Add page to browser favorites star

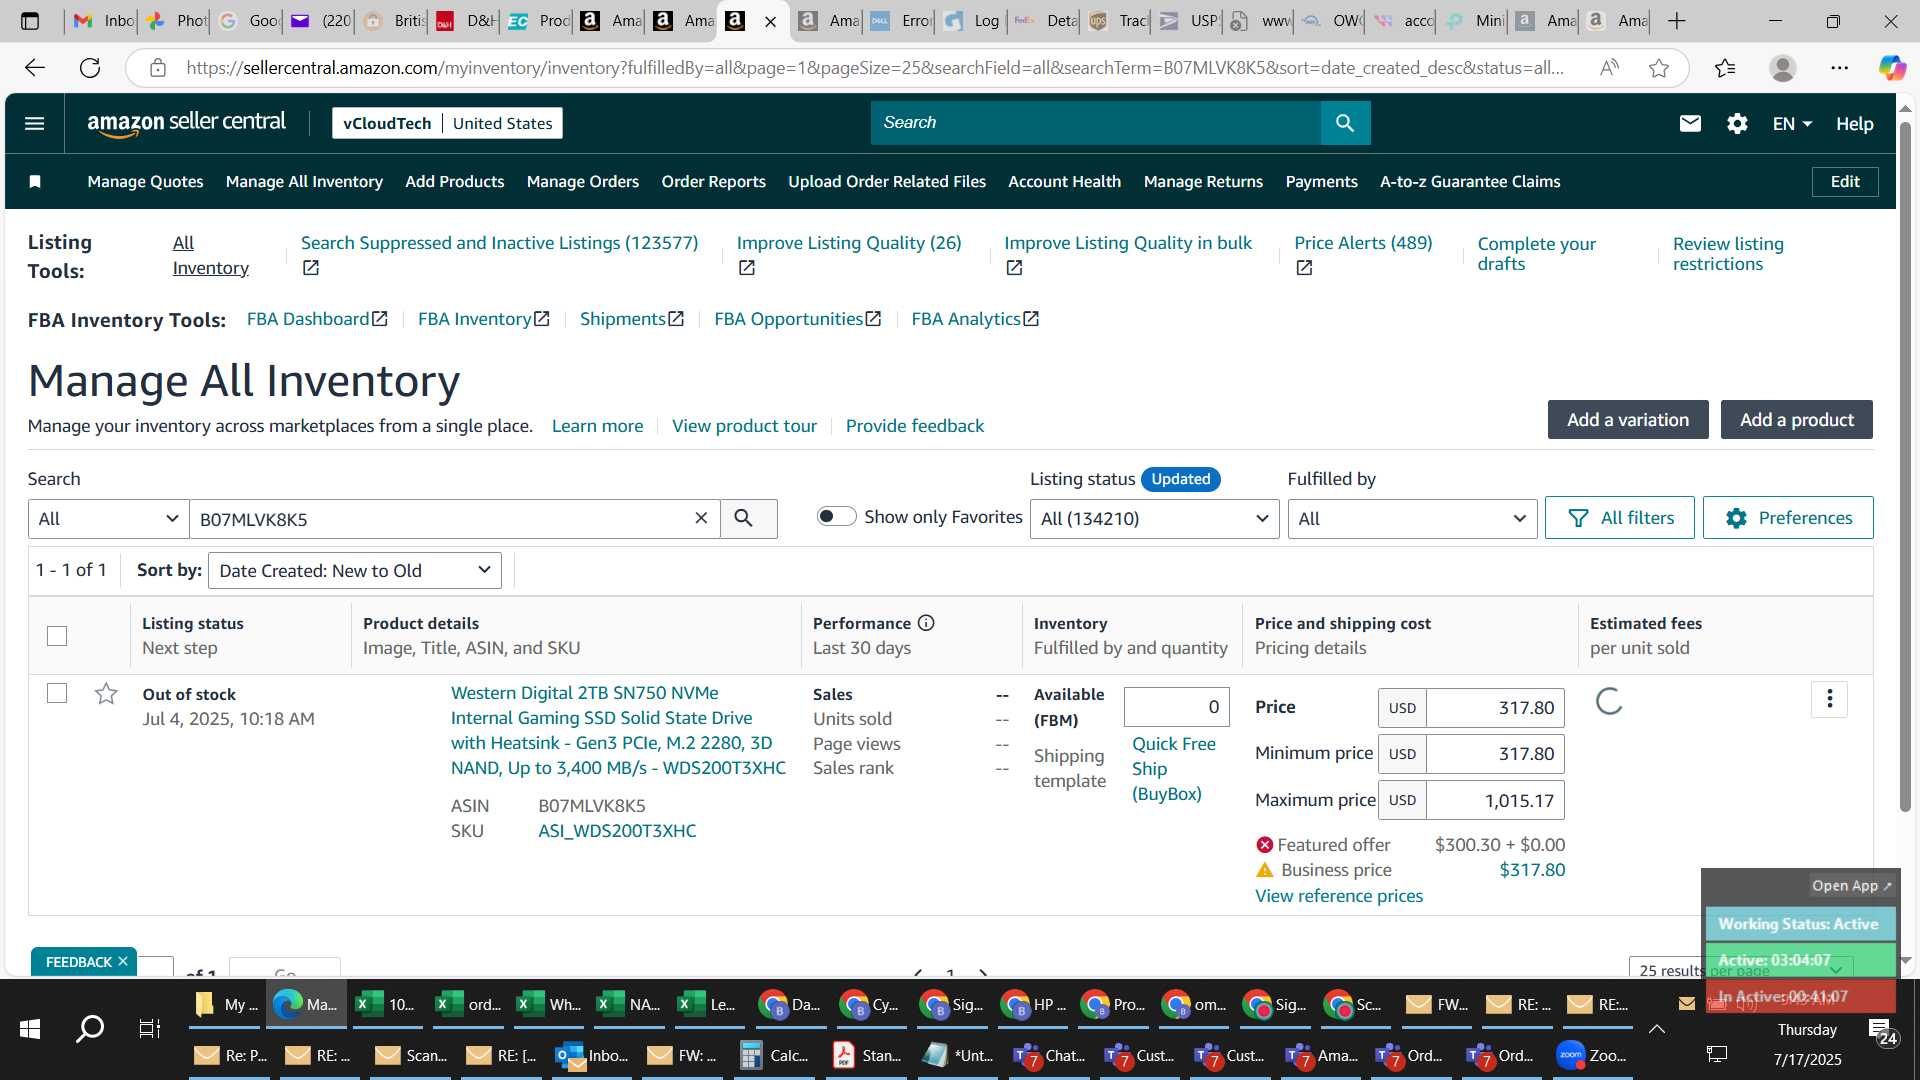1659,68
